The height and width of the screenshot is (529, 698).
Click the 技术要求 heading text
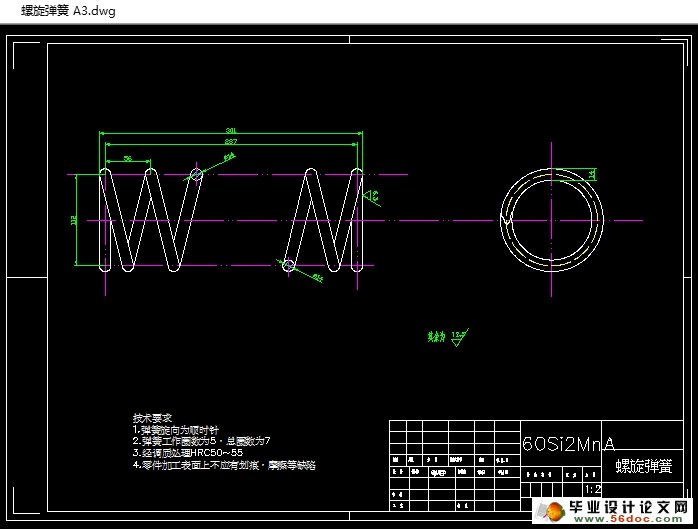tap(152, 417)
